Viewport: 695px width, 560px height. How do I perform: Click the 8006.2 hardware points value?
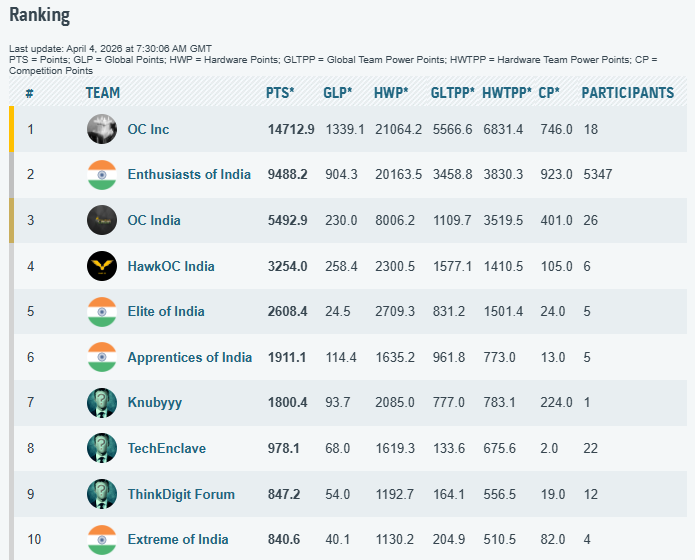pos(395,220)
